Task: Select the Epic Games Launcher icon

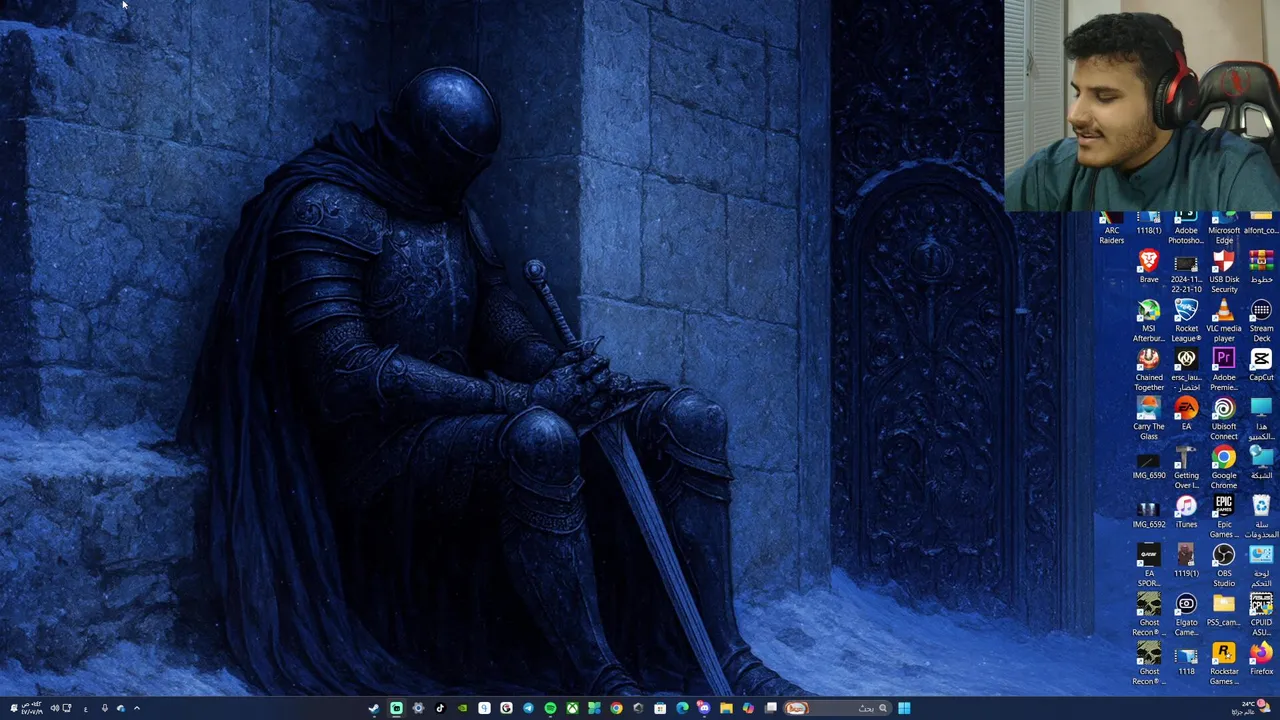Action: 1224,517
